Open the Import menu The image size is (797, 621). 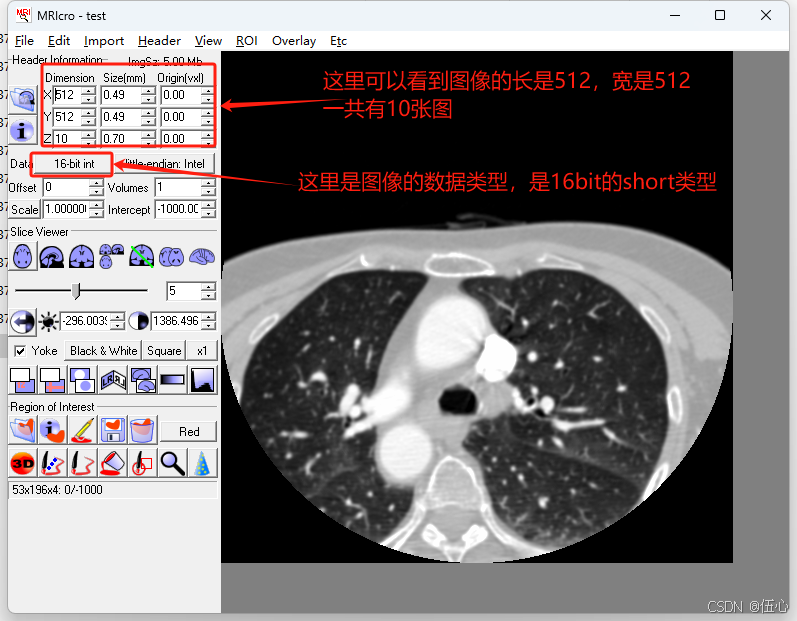click(x=104, y=41)
